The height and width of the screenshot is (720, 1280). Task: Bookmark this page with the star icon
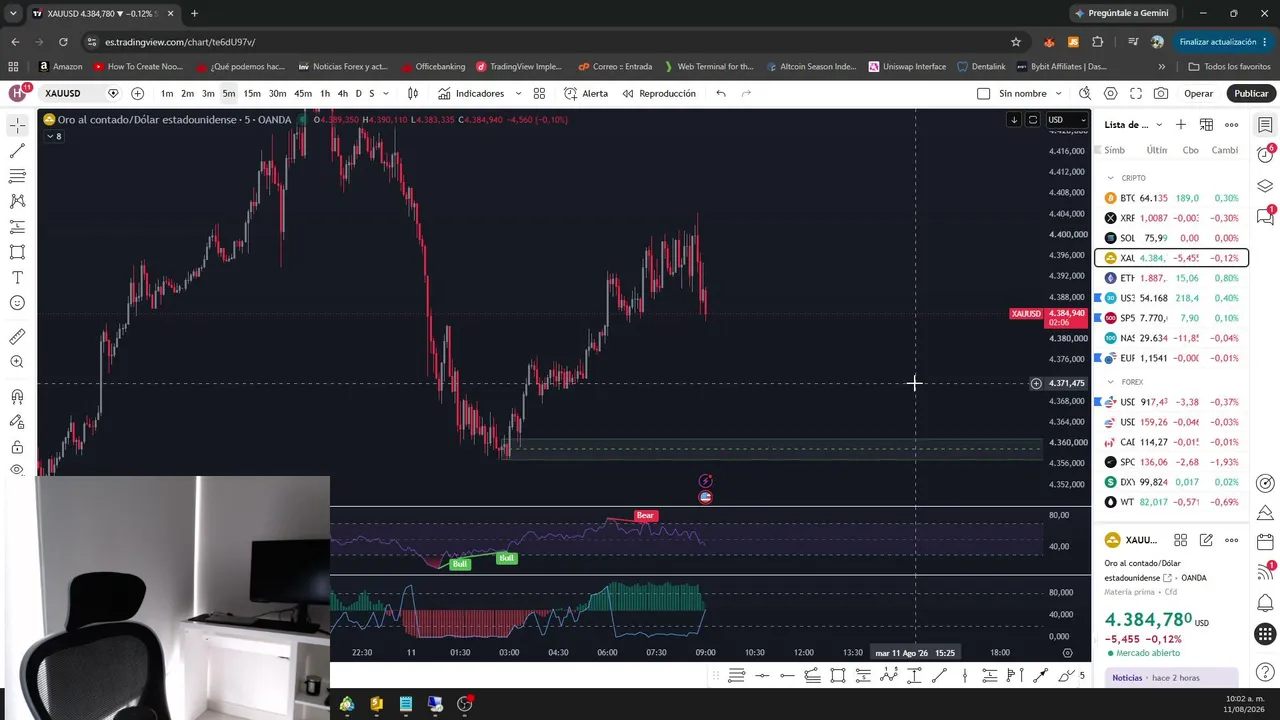point(1016,42)
